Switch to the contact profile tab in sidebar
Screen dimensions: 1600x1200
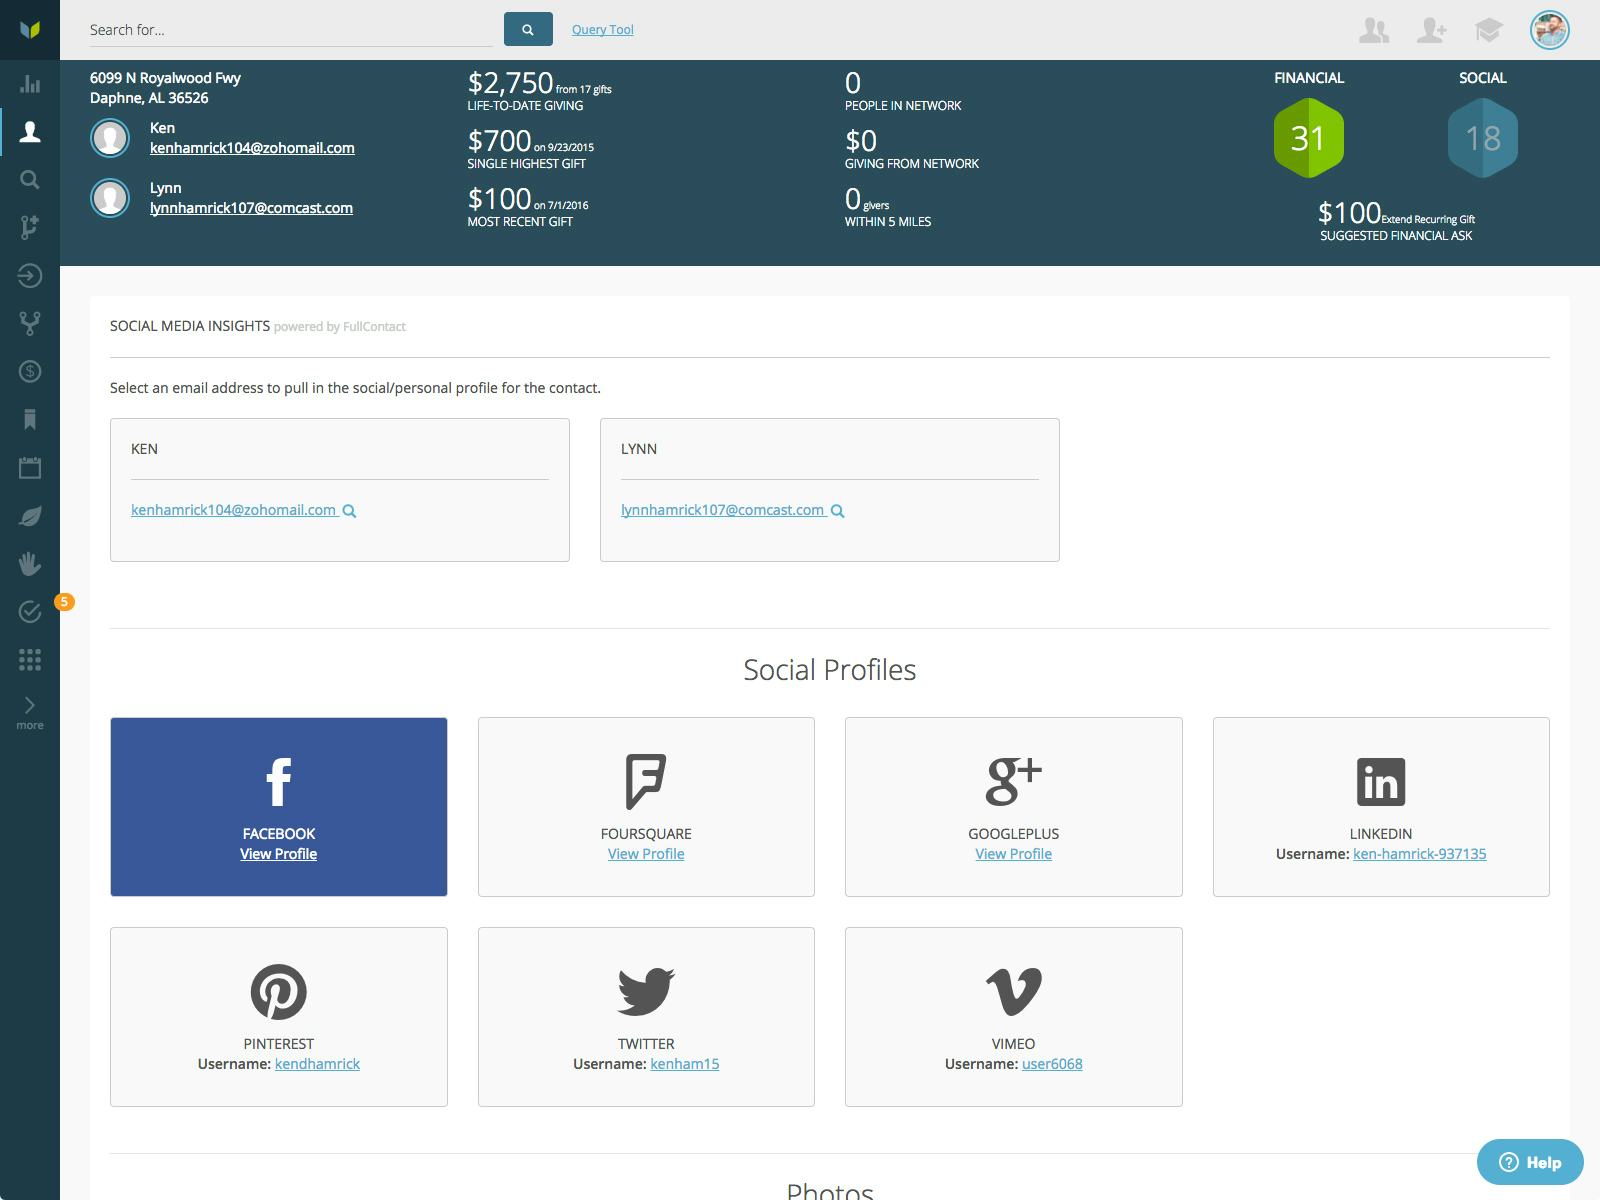pyautogui.click(x=30, y=133)
